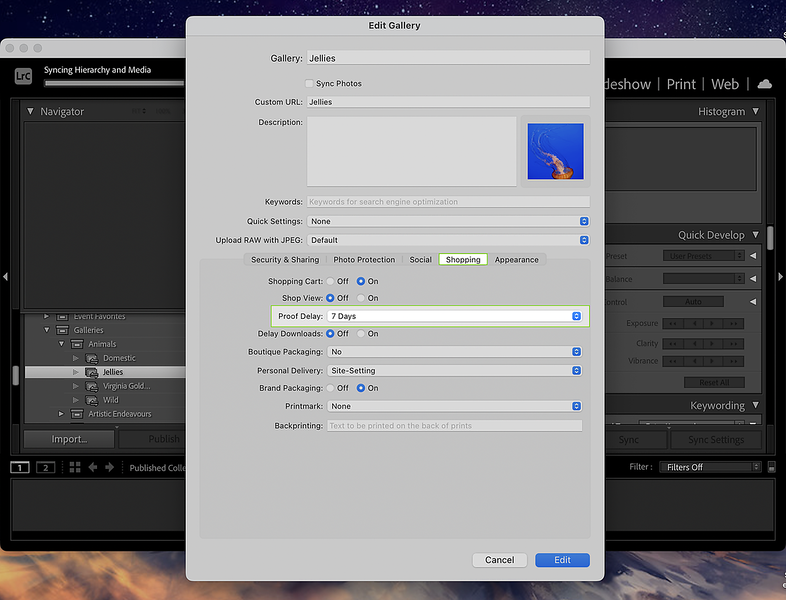Click the Jellies gallery collection icon
The height and width of the screenshot is (600, 786).
point(91,372)
